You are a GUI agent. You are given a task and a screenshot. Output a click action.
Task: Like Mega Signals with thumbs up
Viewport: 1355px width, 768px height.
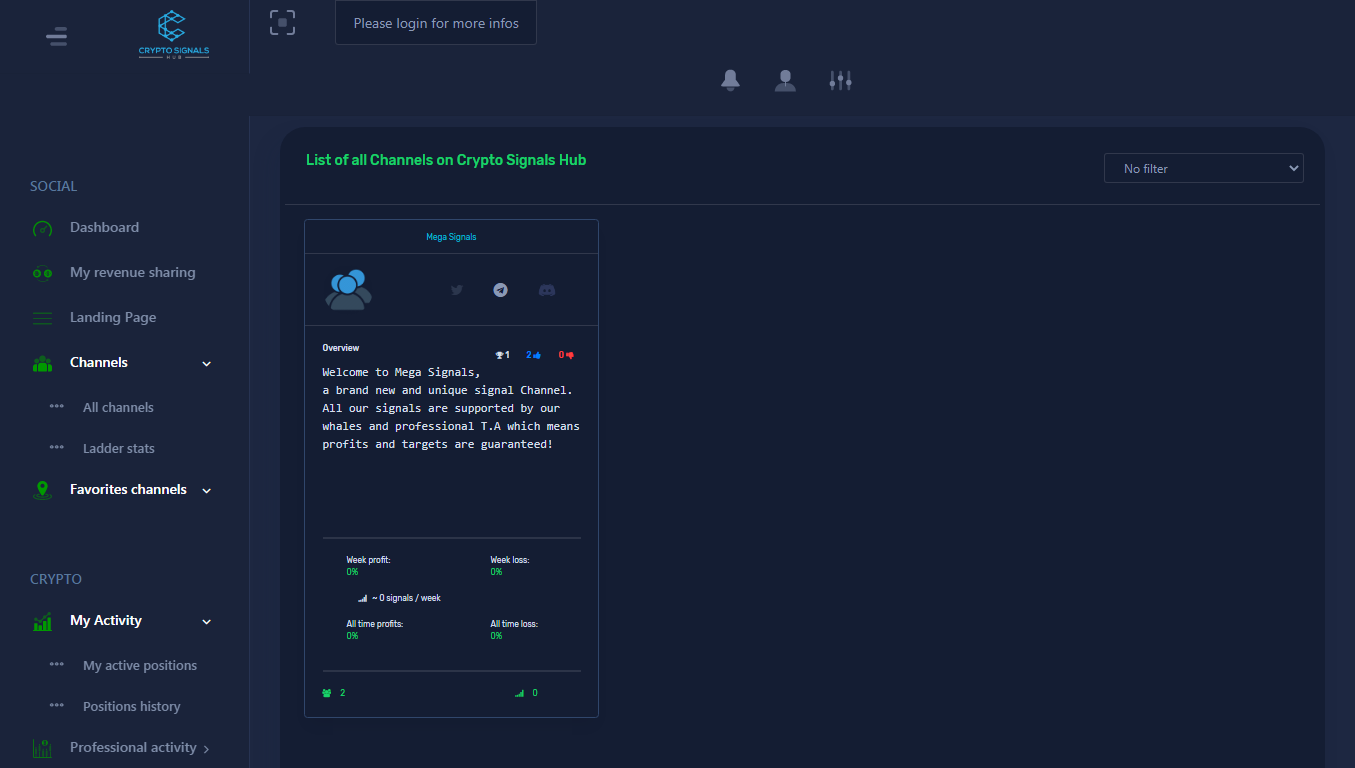pyautogui.click(x=537, y=355)
